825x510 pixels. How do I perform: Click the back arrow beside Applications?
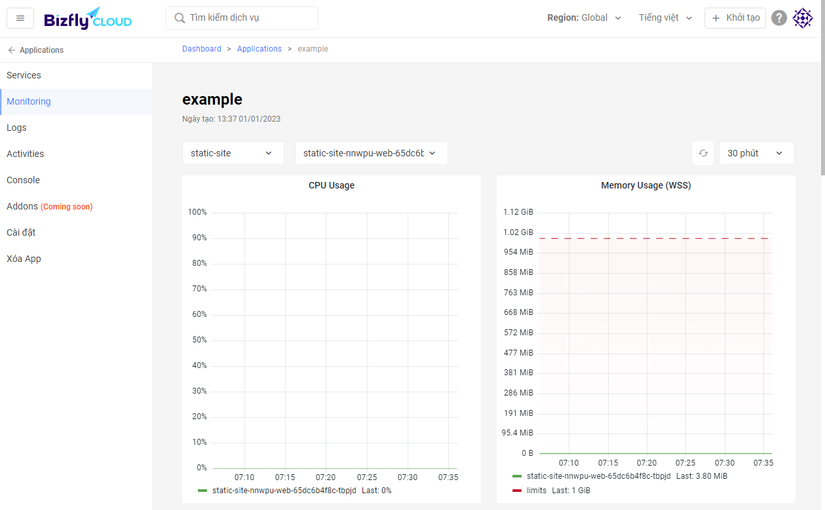pos(11,50)
